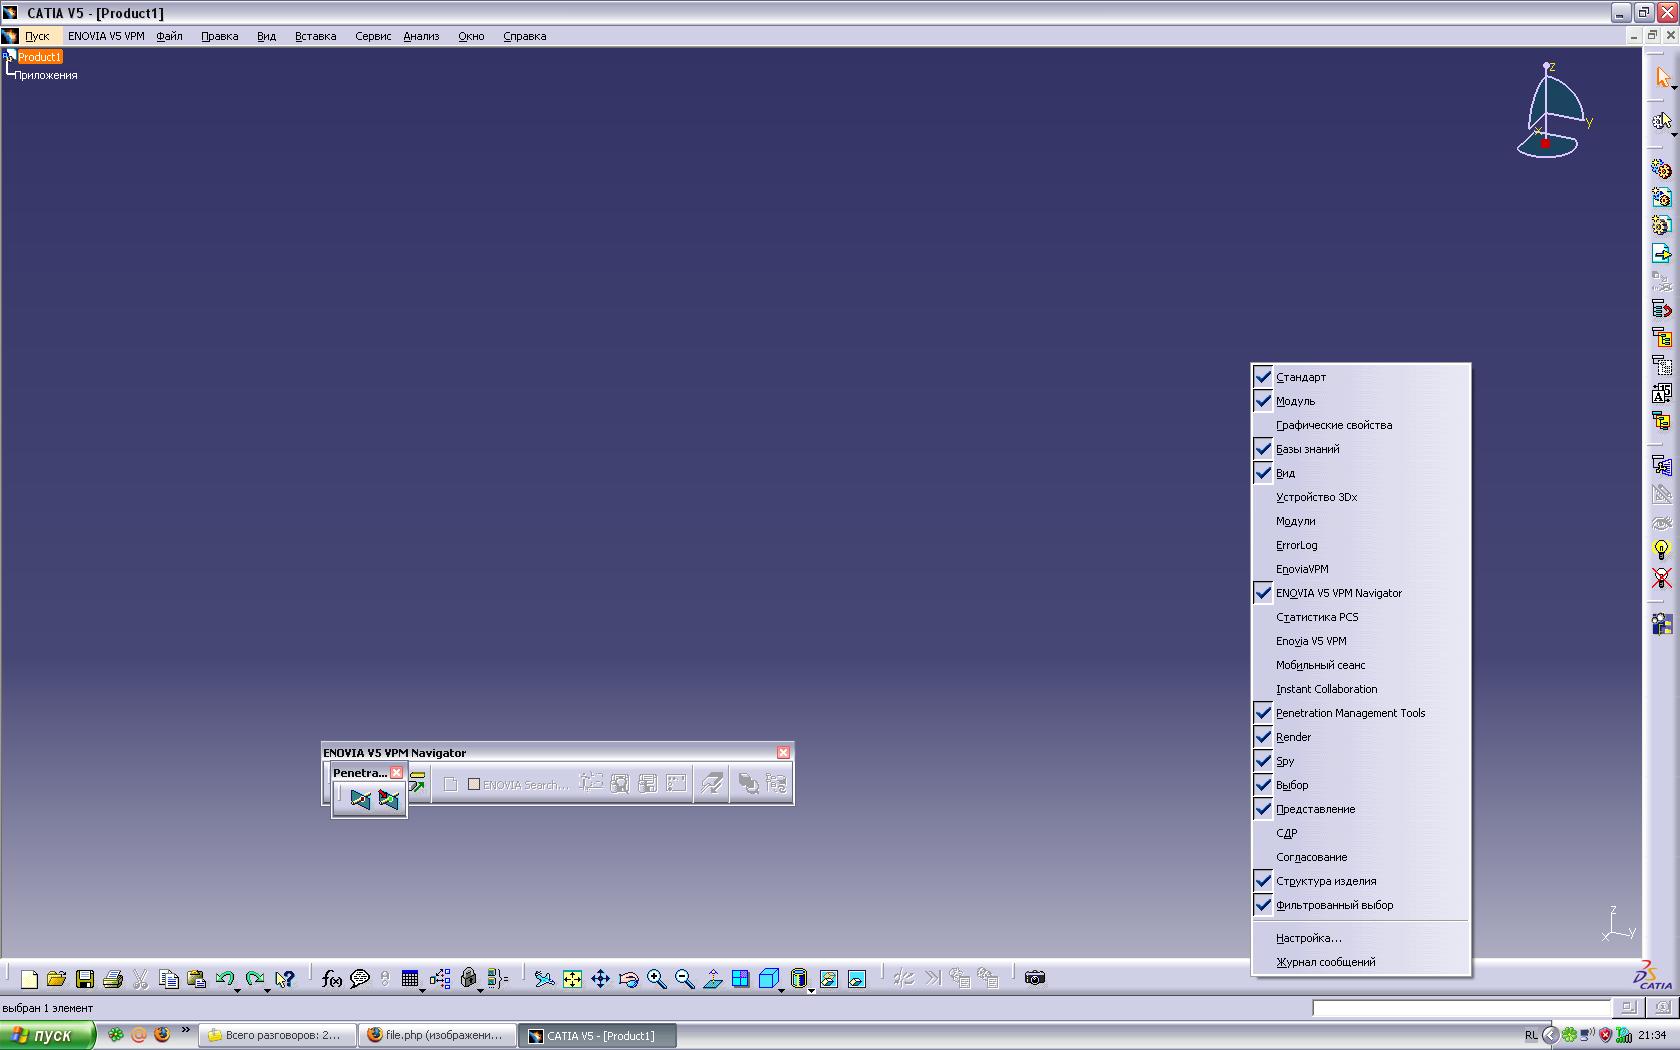Open the Вставка menu

click(x=315, y=36)
